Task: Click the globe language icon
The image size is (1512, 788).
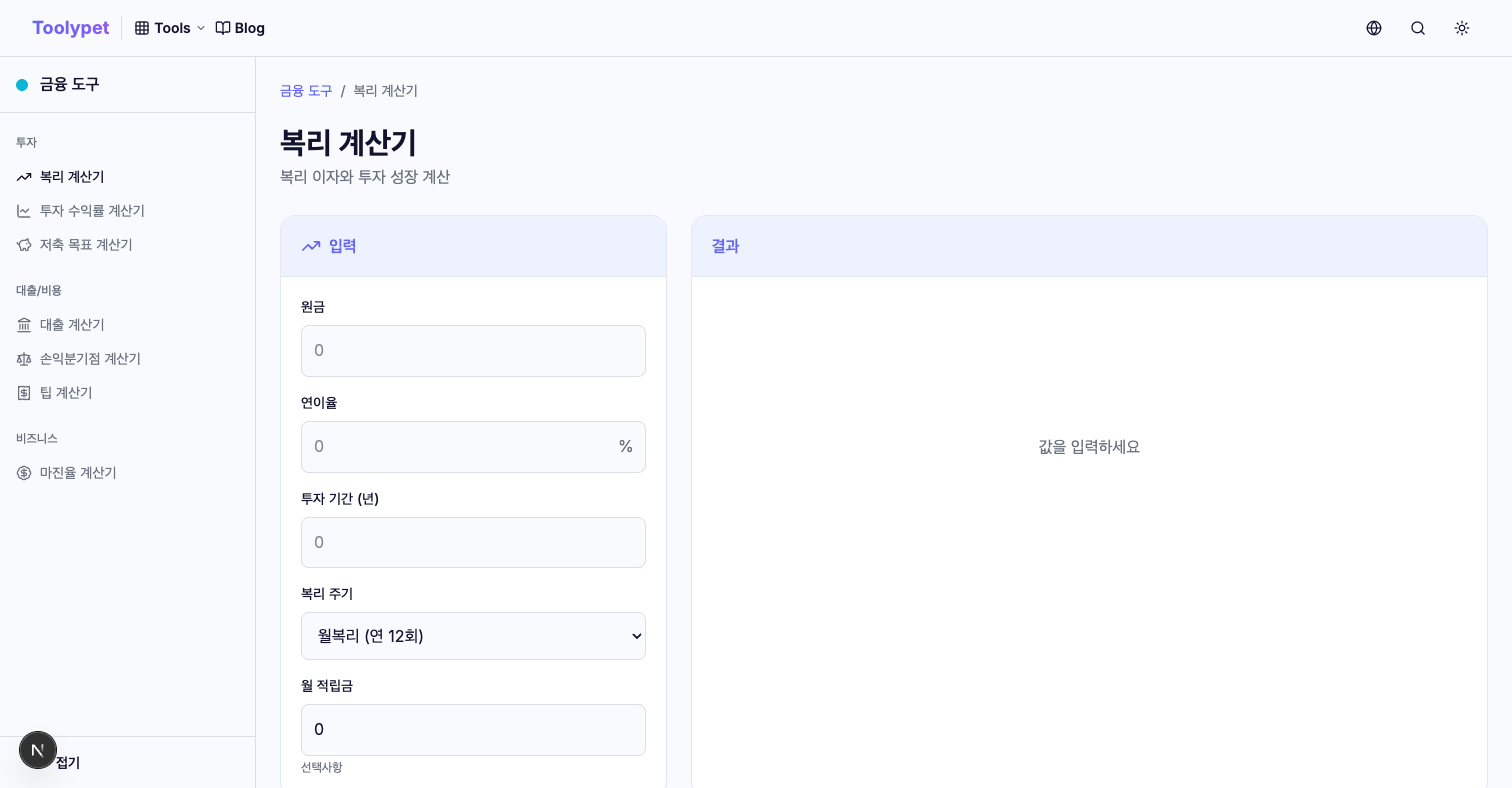Action: click(1374, 28)
